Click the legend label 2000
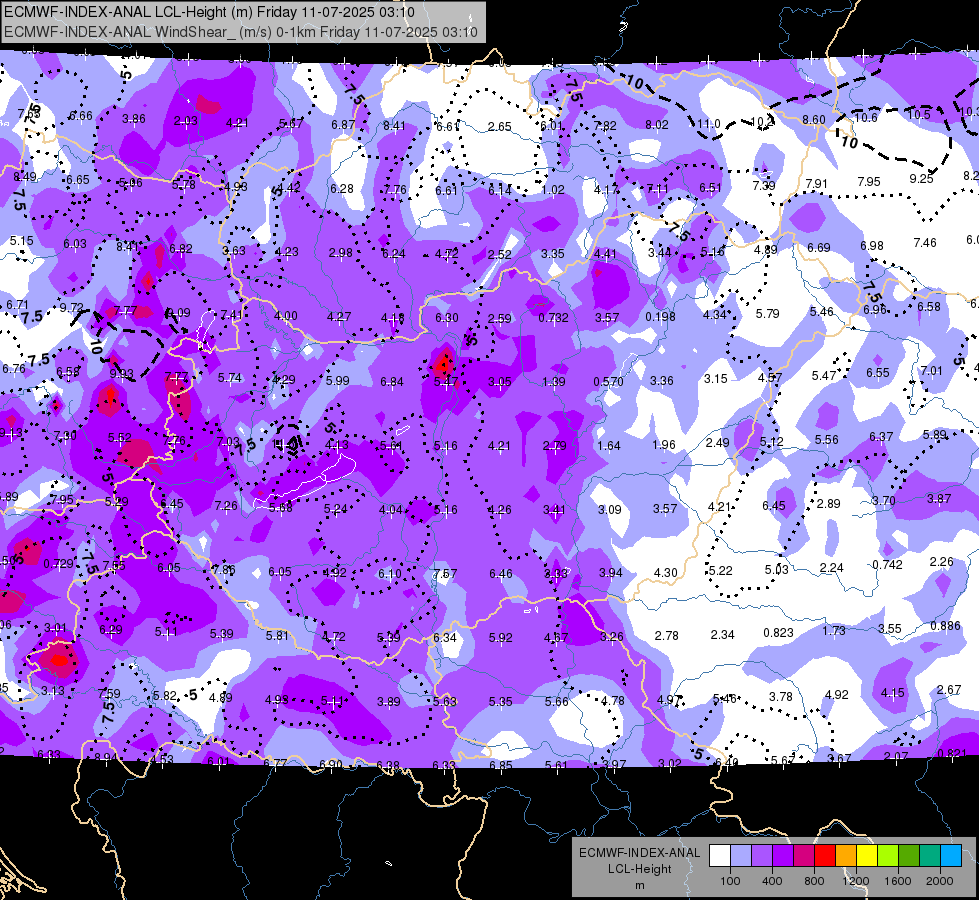This screenshot has height=900, width=979. [940, 881]
